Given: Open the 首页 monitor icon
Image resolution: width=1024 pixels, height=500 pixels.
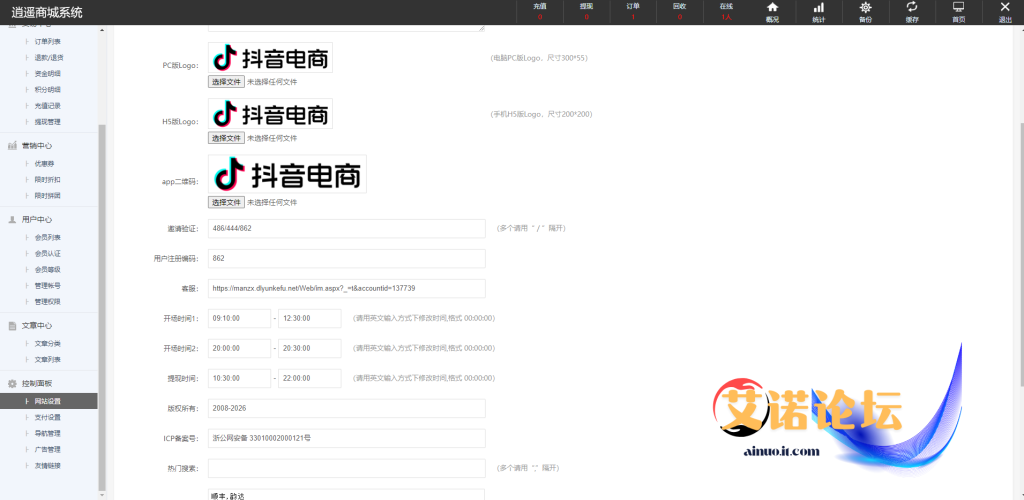Looking at the screenshot, I should tap(959, 7).
